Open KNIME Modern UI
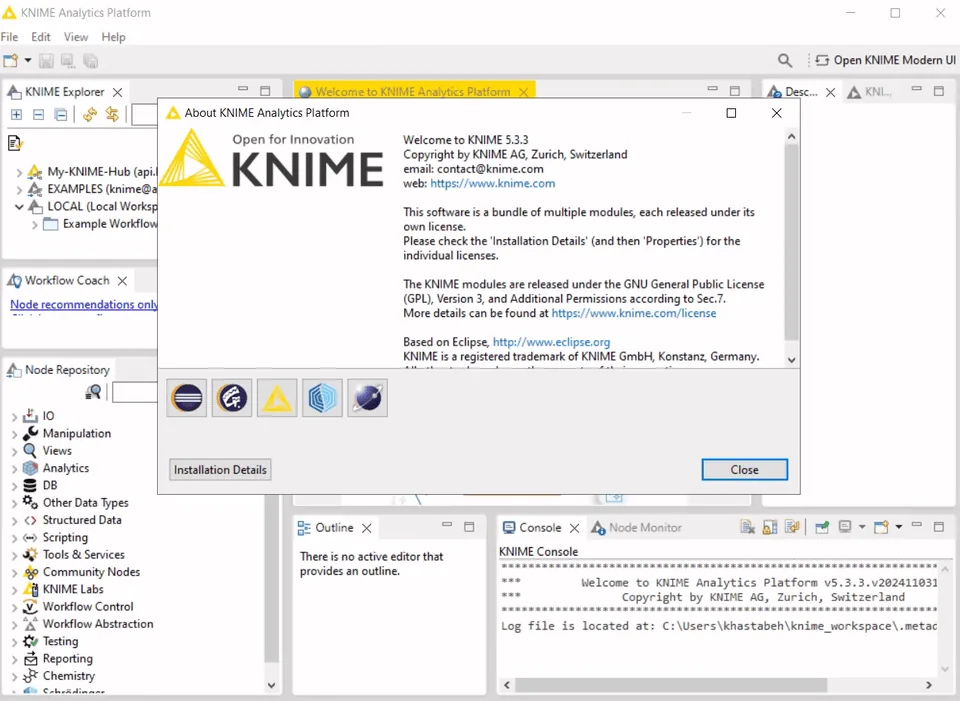 [885, 60]
